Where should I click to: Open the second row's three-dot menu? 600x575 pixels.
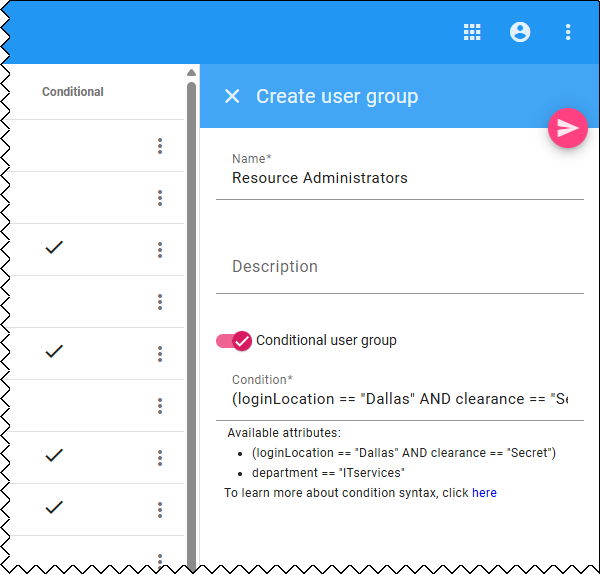coord(160,198)
